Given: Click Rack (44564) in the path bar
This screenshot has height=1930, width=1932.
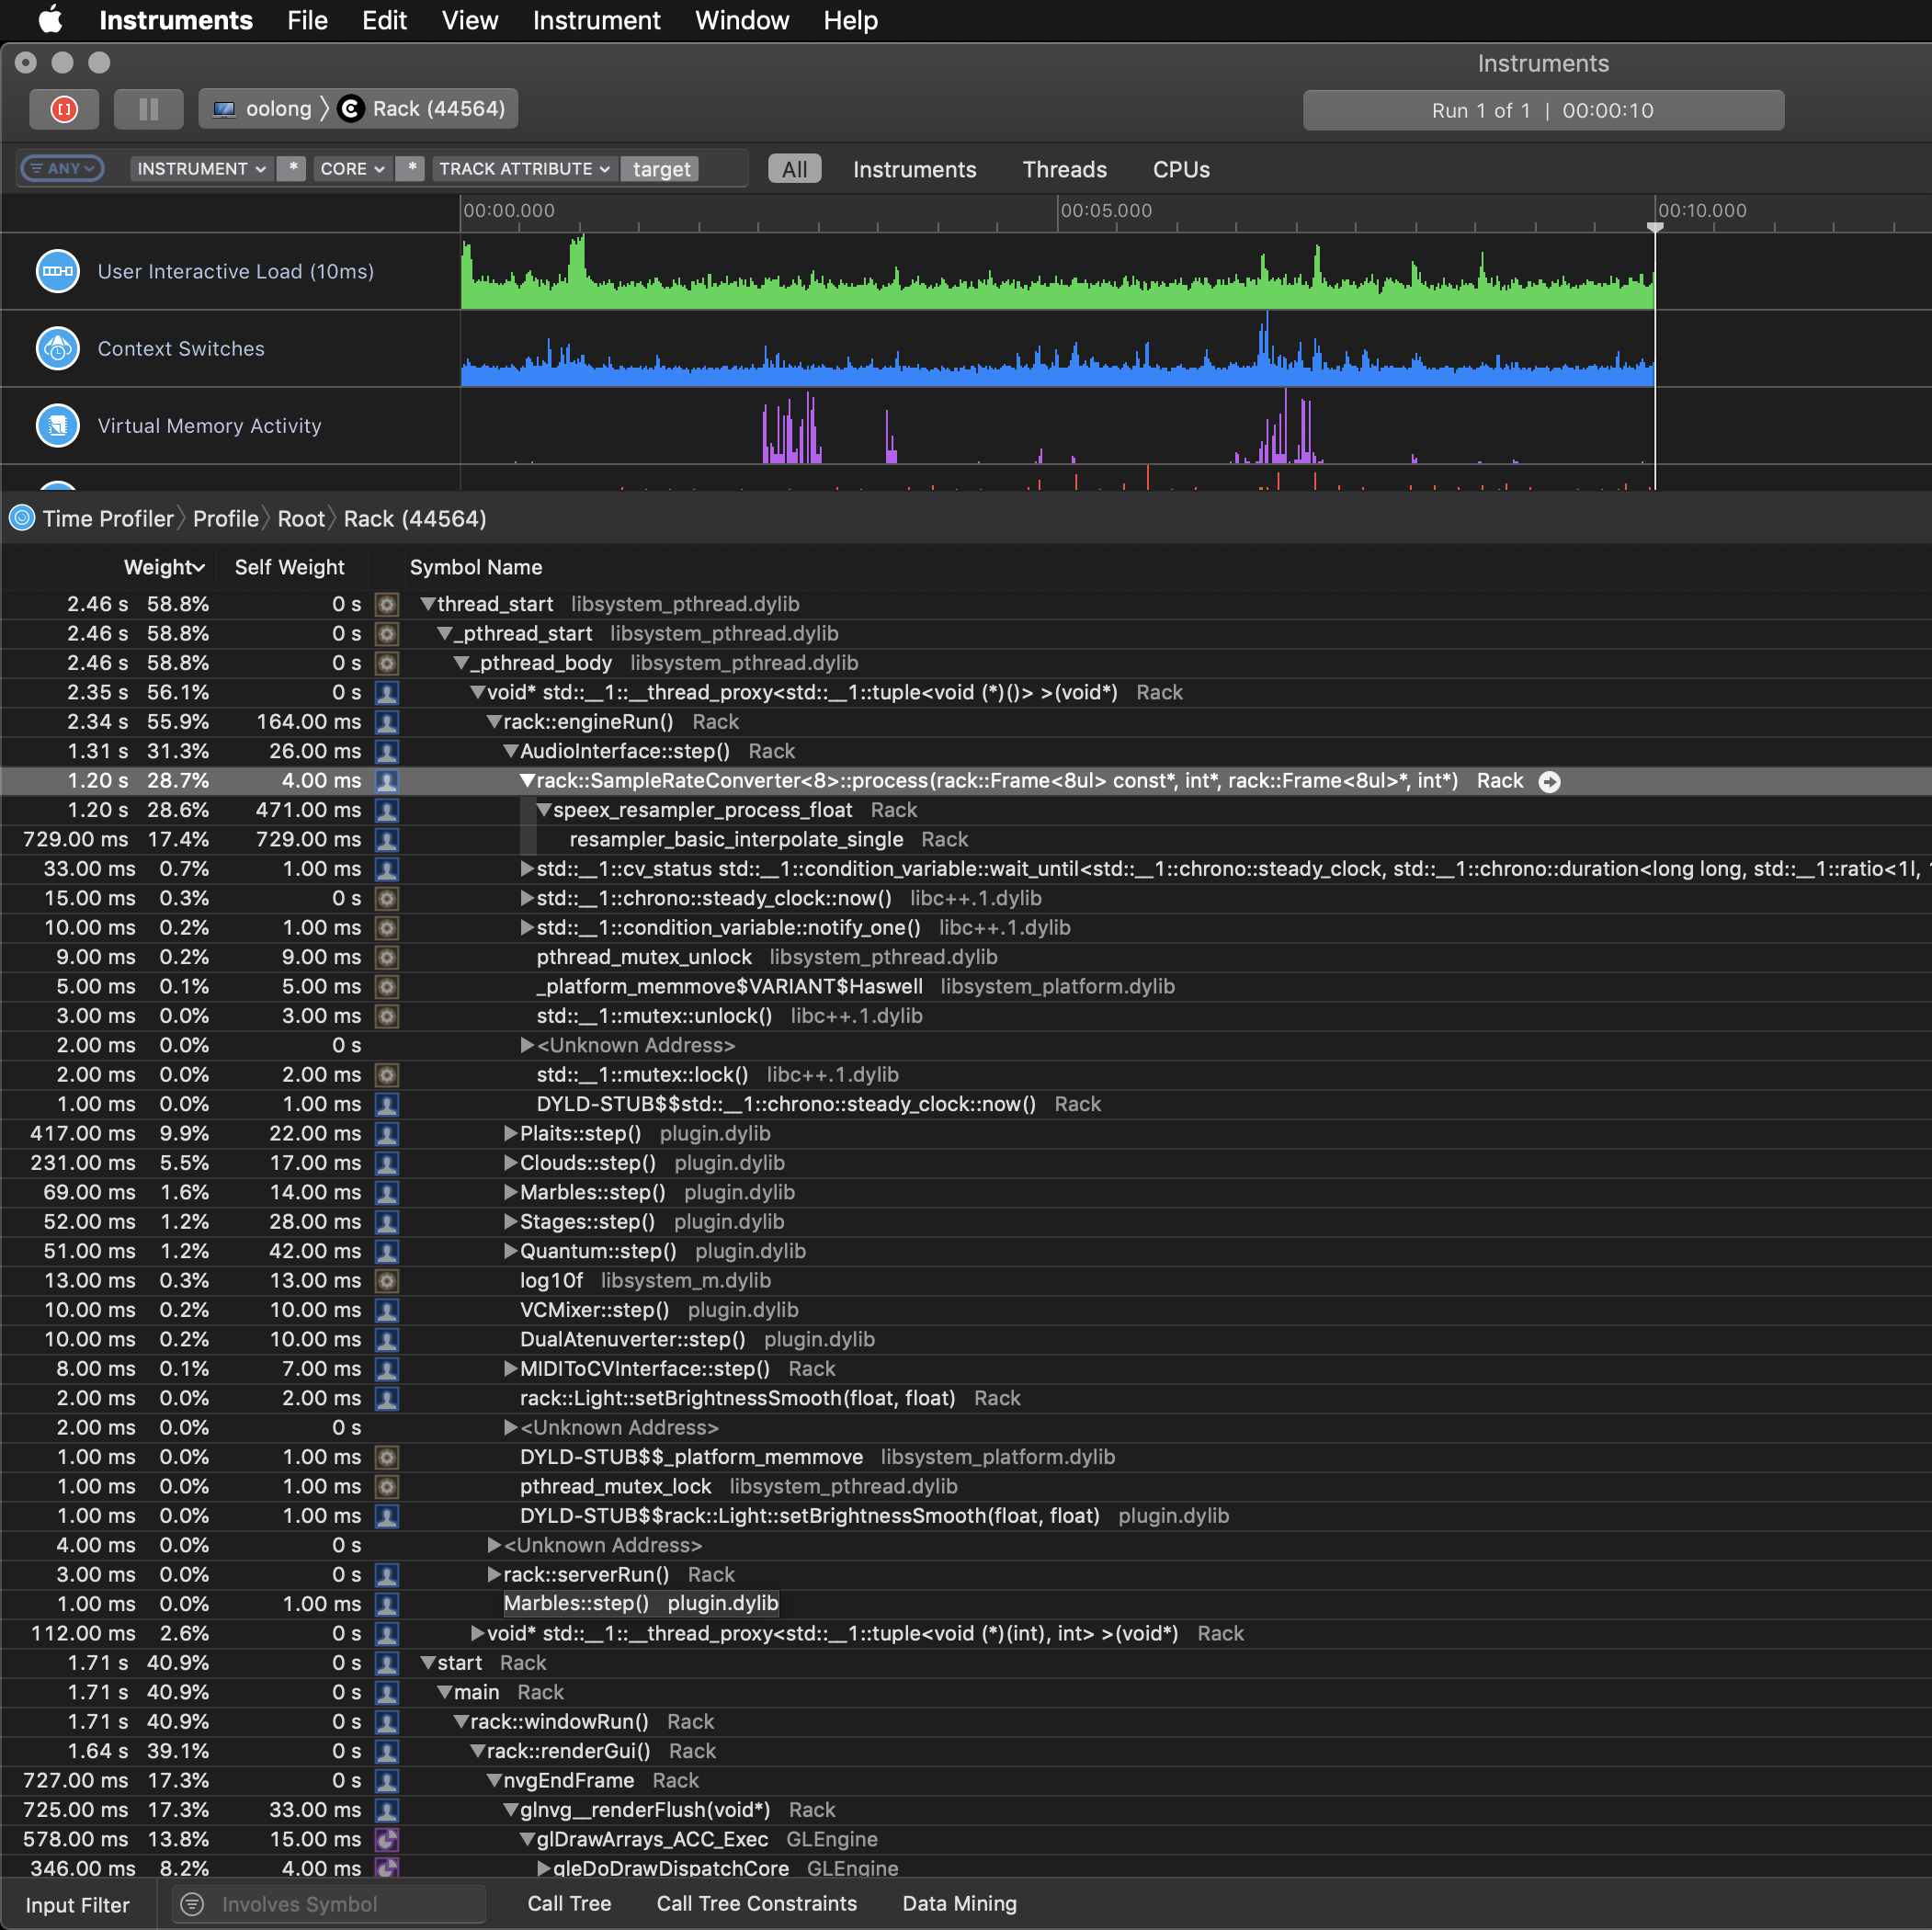Looking at the screenshot, I should 415,518.
